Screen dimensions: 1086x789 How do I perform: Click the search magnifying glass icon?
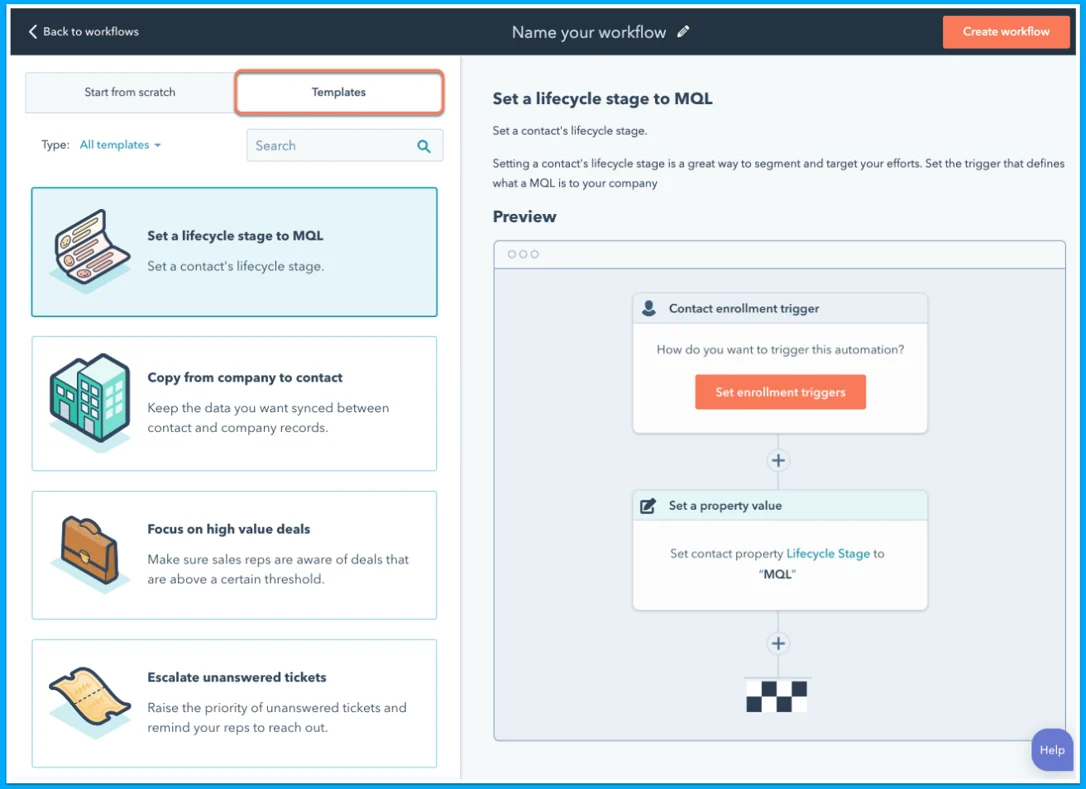pyautogui.click(x=423, y=145)
